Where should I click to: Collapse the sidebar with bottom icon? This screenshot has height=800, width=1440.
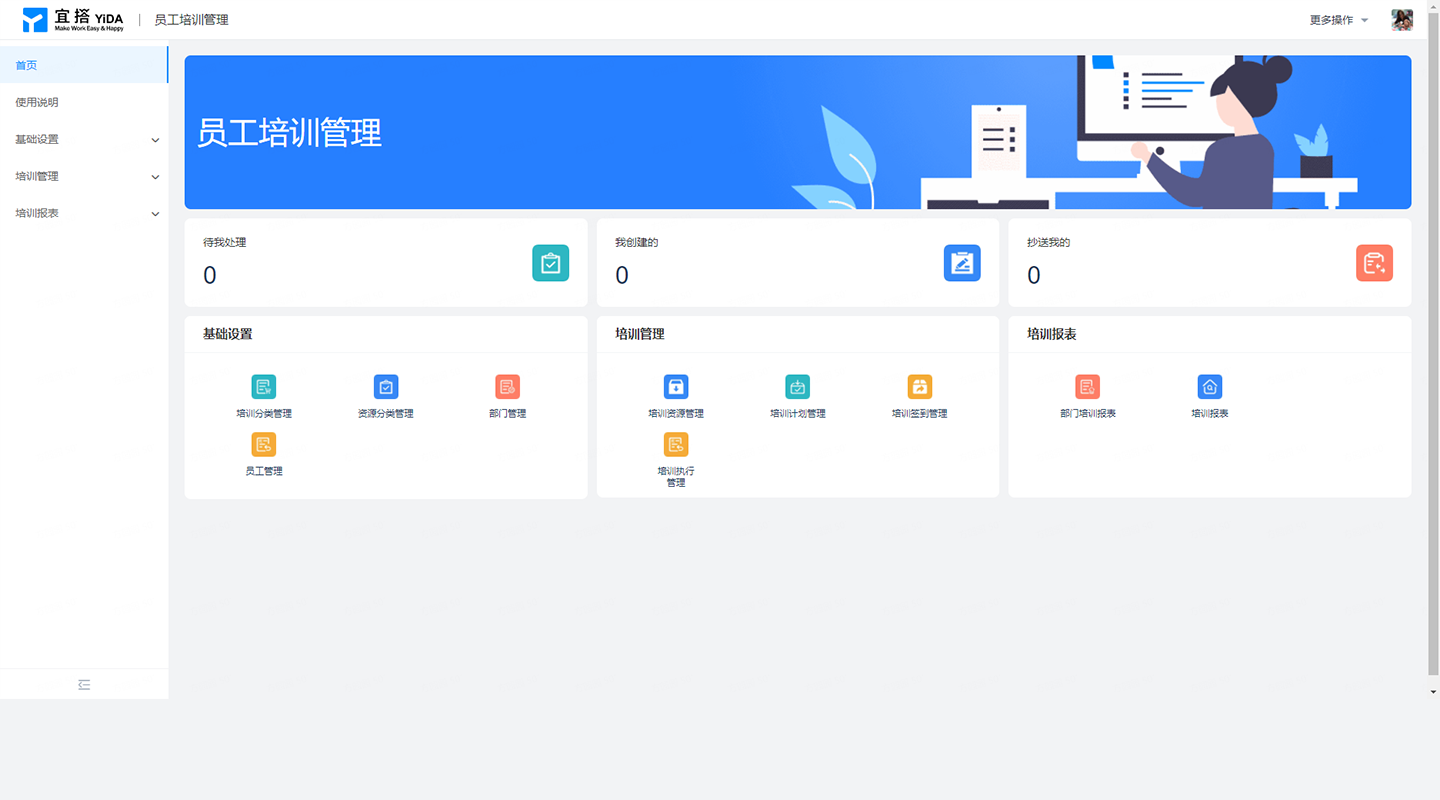coord(84,684)
